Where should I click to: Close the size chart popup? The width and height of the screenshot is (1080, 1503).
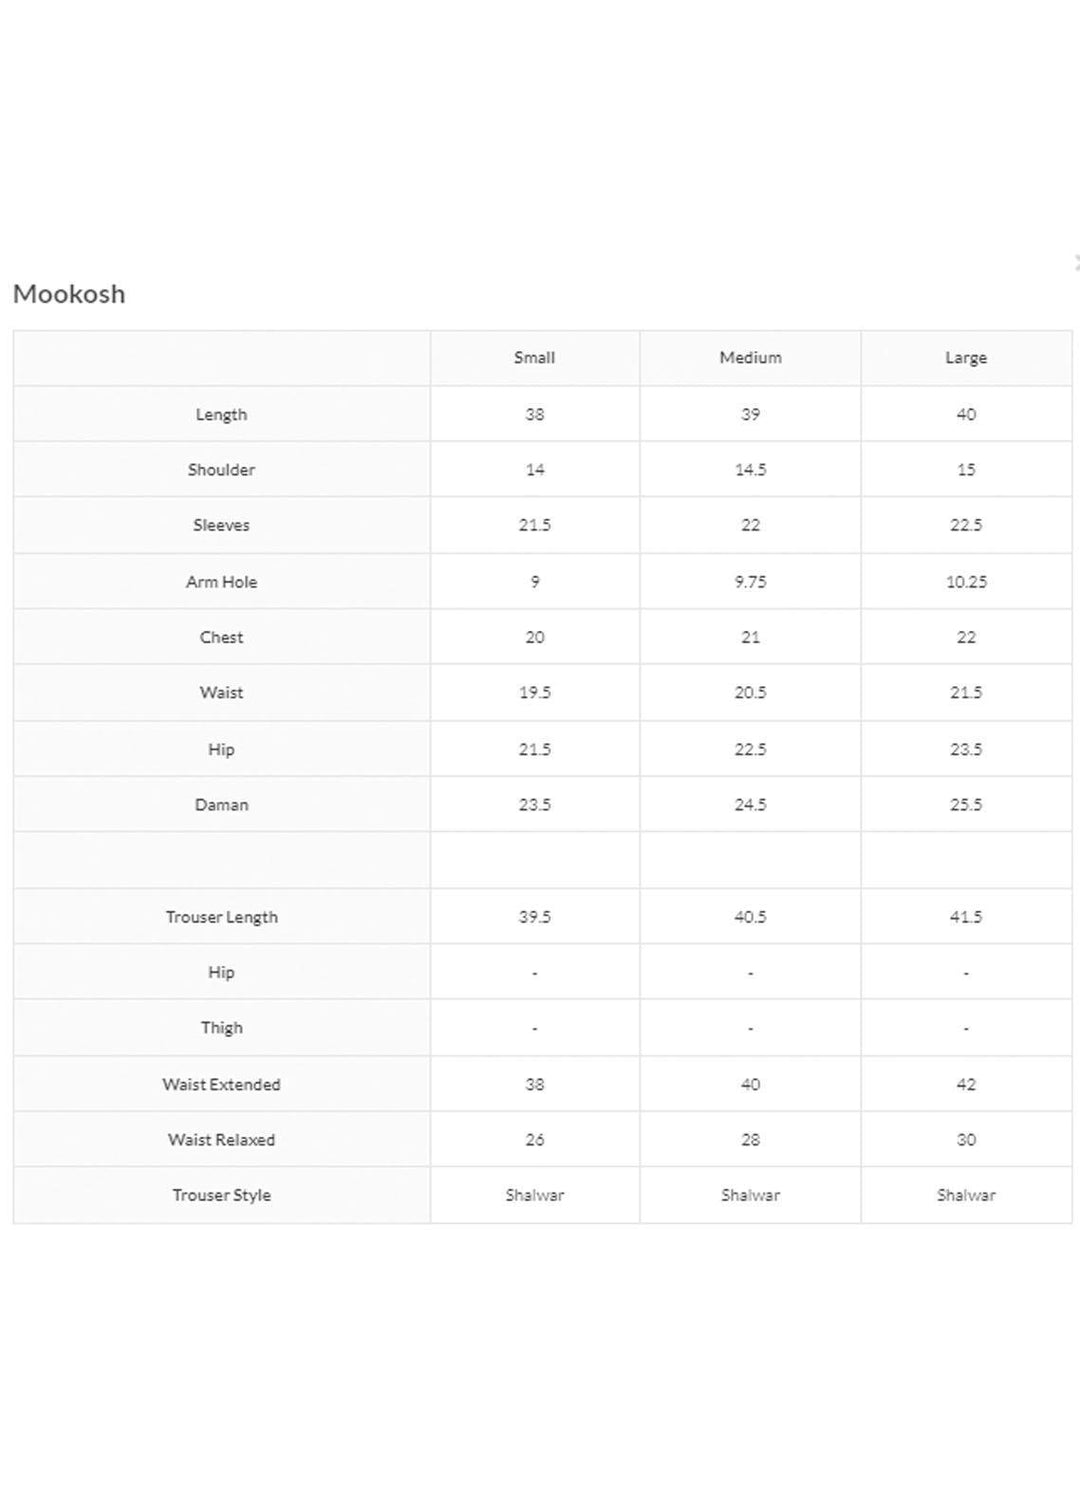tap(1075, 263)
